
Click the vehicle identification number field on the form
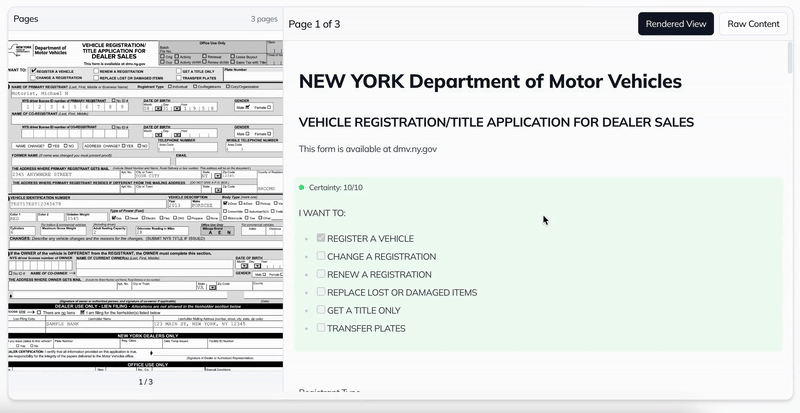(87, 204)
